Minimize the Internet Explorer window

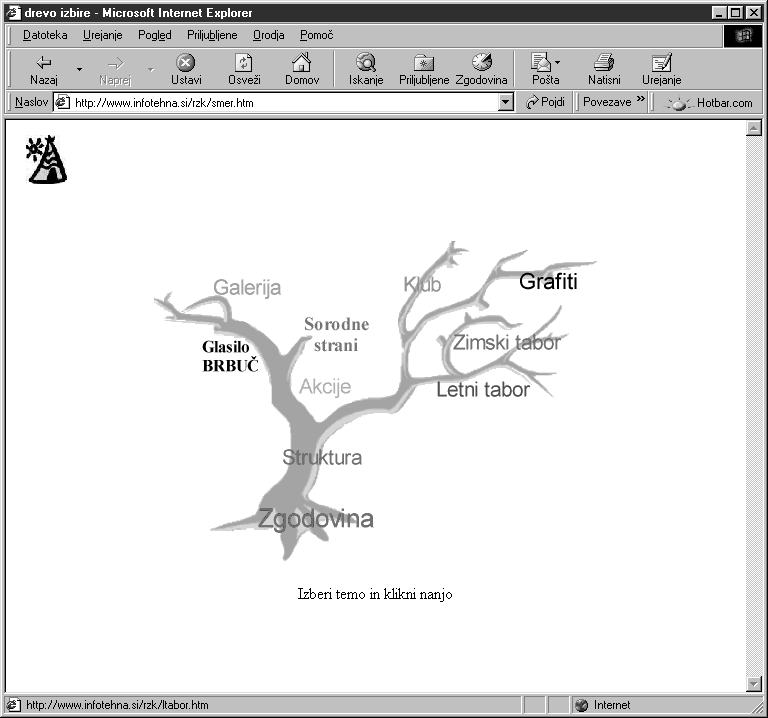coord(719,13)
